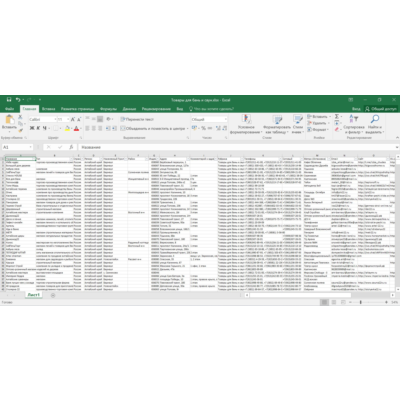Click the Insert Function fx icon
The image size is (400, 400).
[x=71, y=147]
